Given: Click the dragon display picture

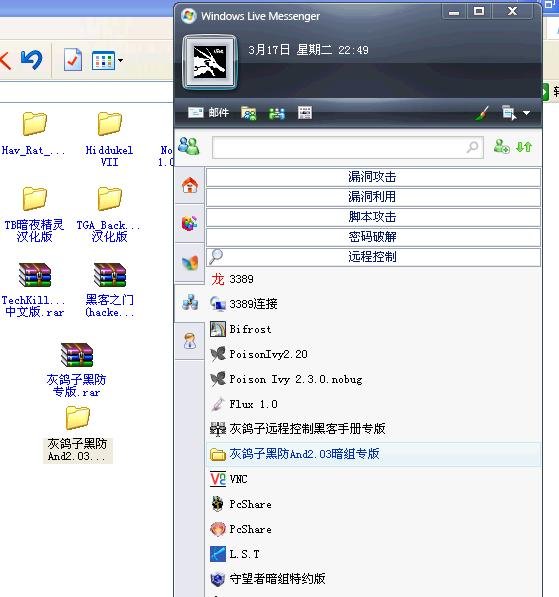Looking at the screenshot, I should pyautogui.click(x=210, y=62).
